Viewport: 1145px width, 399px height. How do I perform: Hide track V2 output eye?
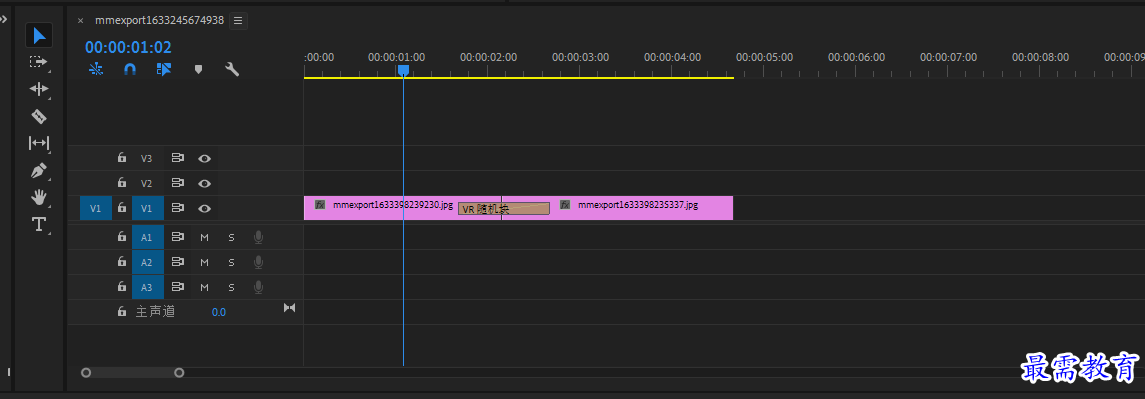point(204,183)
